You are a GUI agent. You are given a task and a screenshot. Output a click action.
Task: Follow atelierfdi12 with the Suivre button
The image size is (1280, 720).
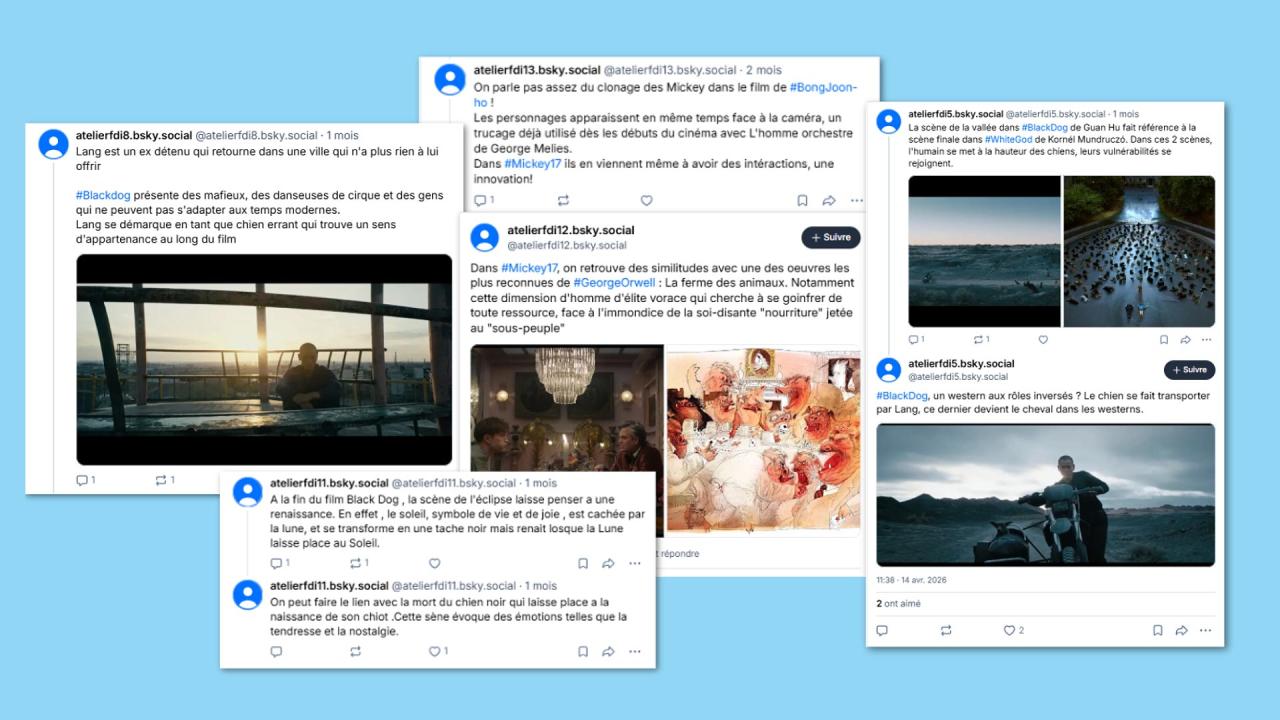coord(831,237)
